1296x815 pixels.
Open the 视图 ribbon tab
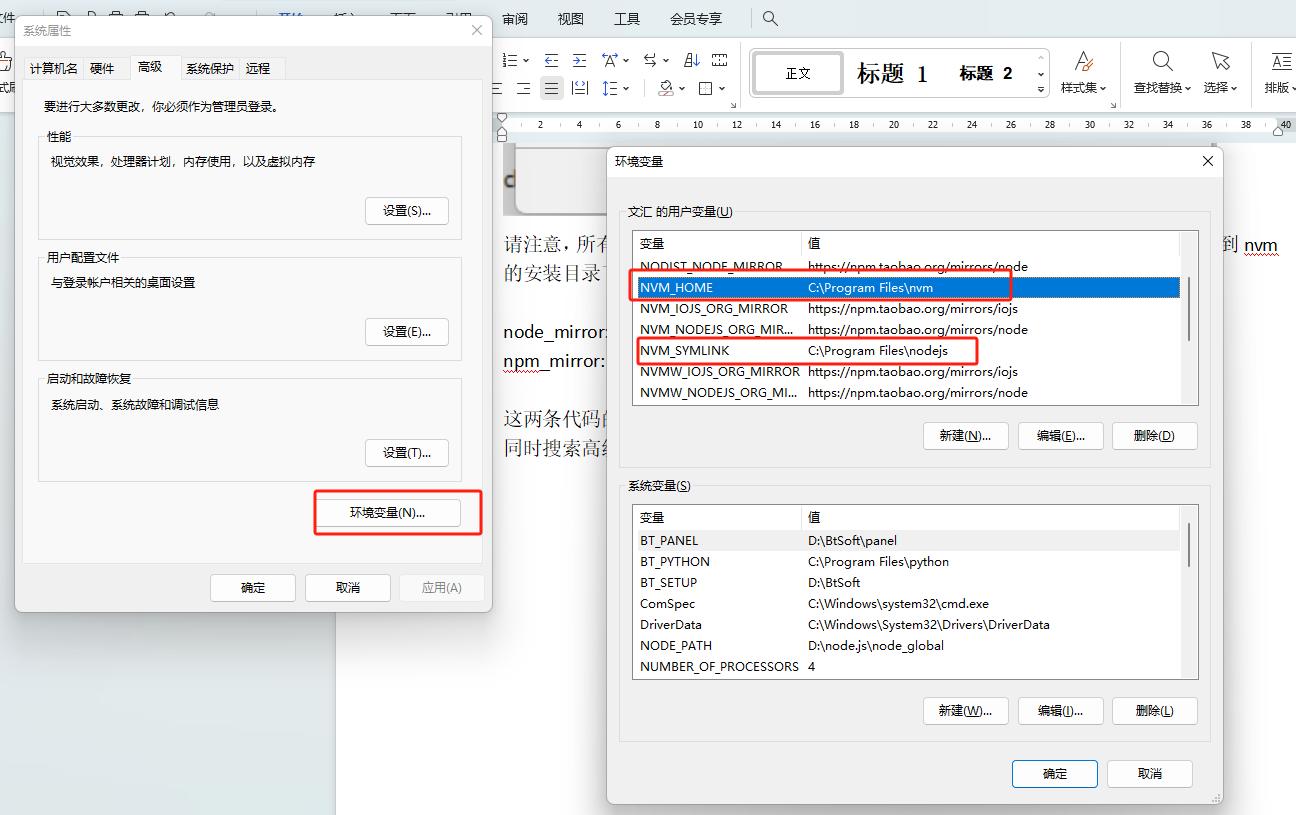(570, 18)
